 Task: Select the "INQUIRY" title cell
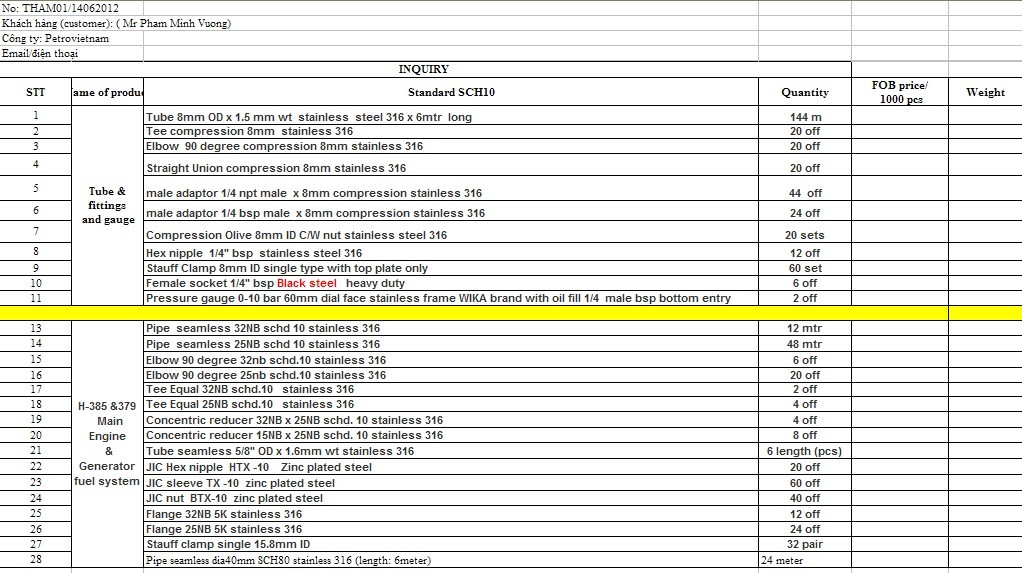click(423, 69)
